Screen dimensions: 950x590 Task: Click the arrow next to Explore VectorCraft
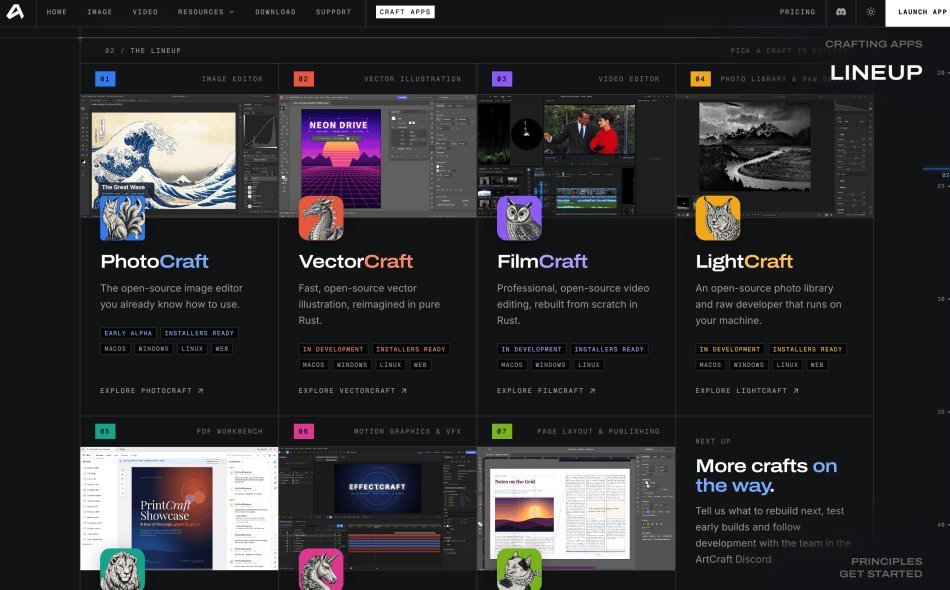click(404, 391)
